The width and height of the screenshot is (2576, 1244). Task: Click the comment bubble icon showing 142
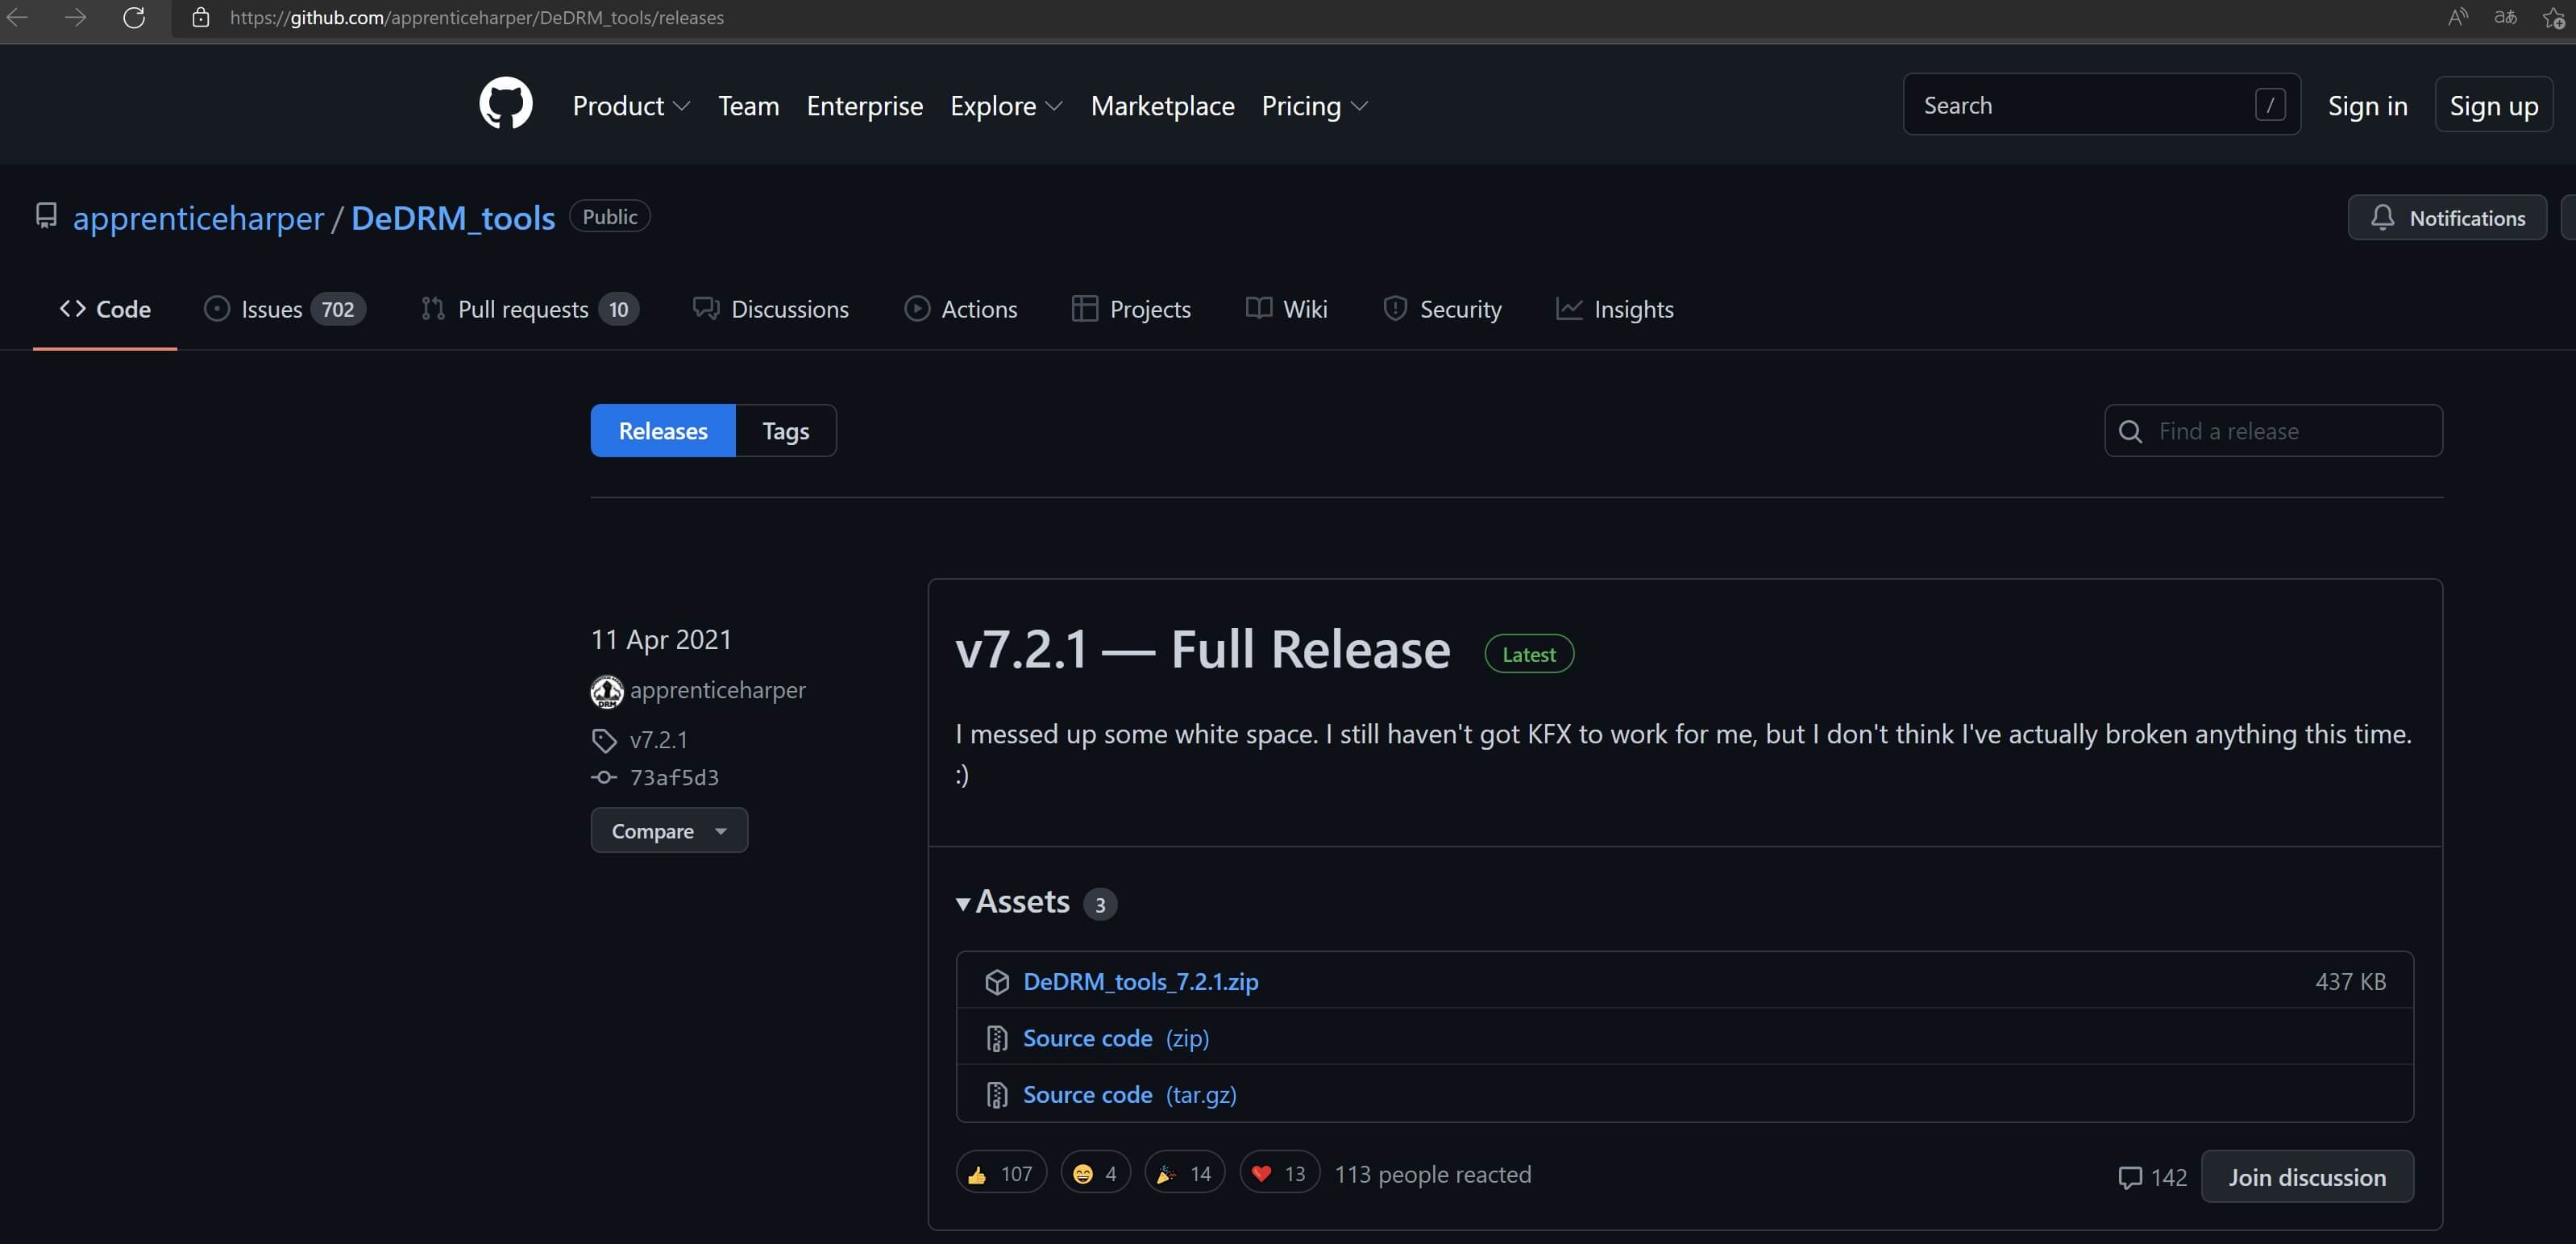[x=2130, y=1177]
